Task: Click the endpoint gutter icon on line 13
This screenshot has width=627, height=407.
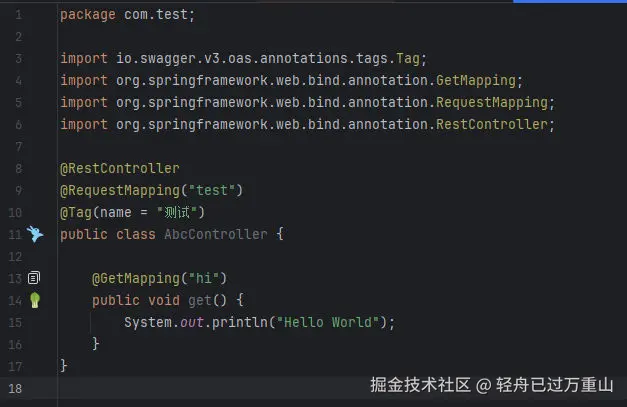Action: (x=34, y=277)
